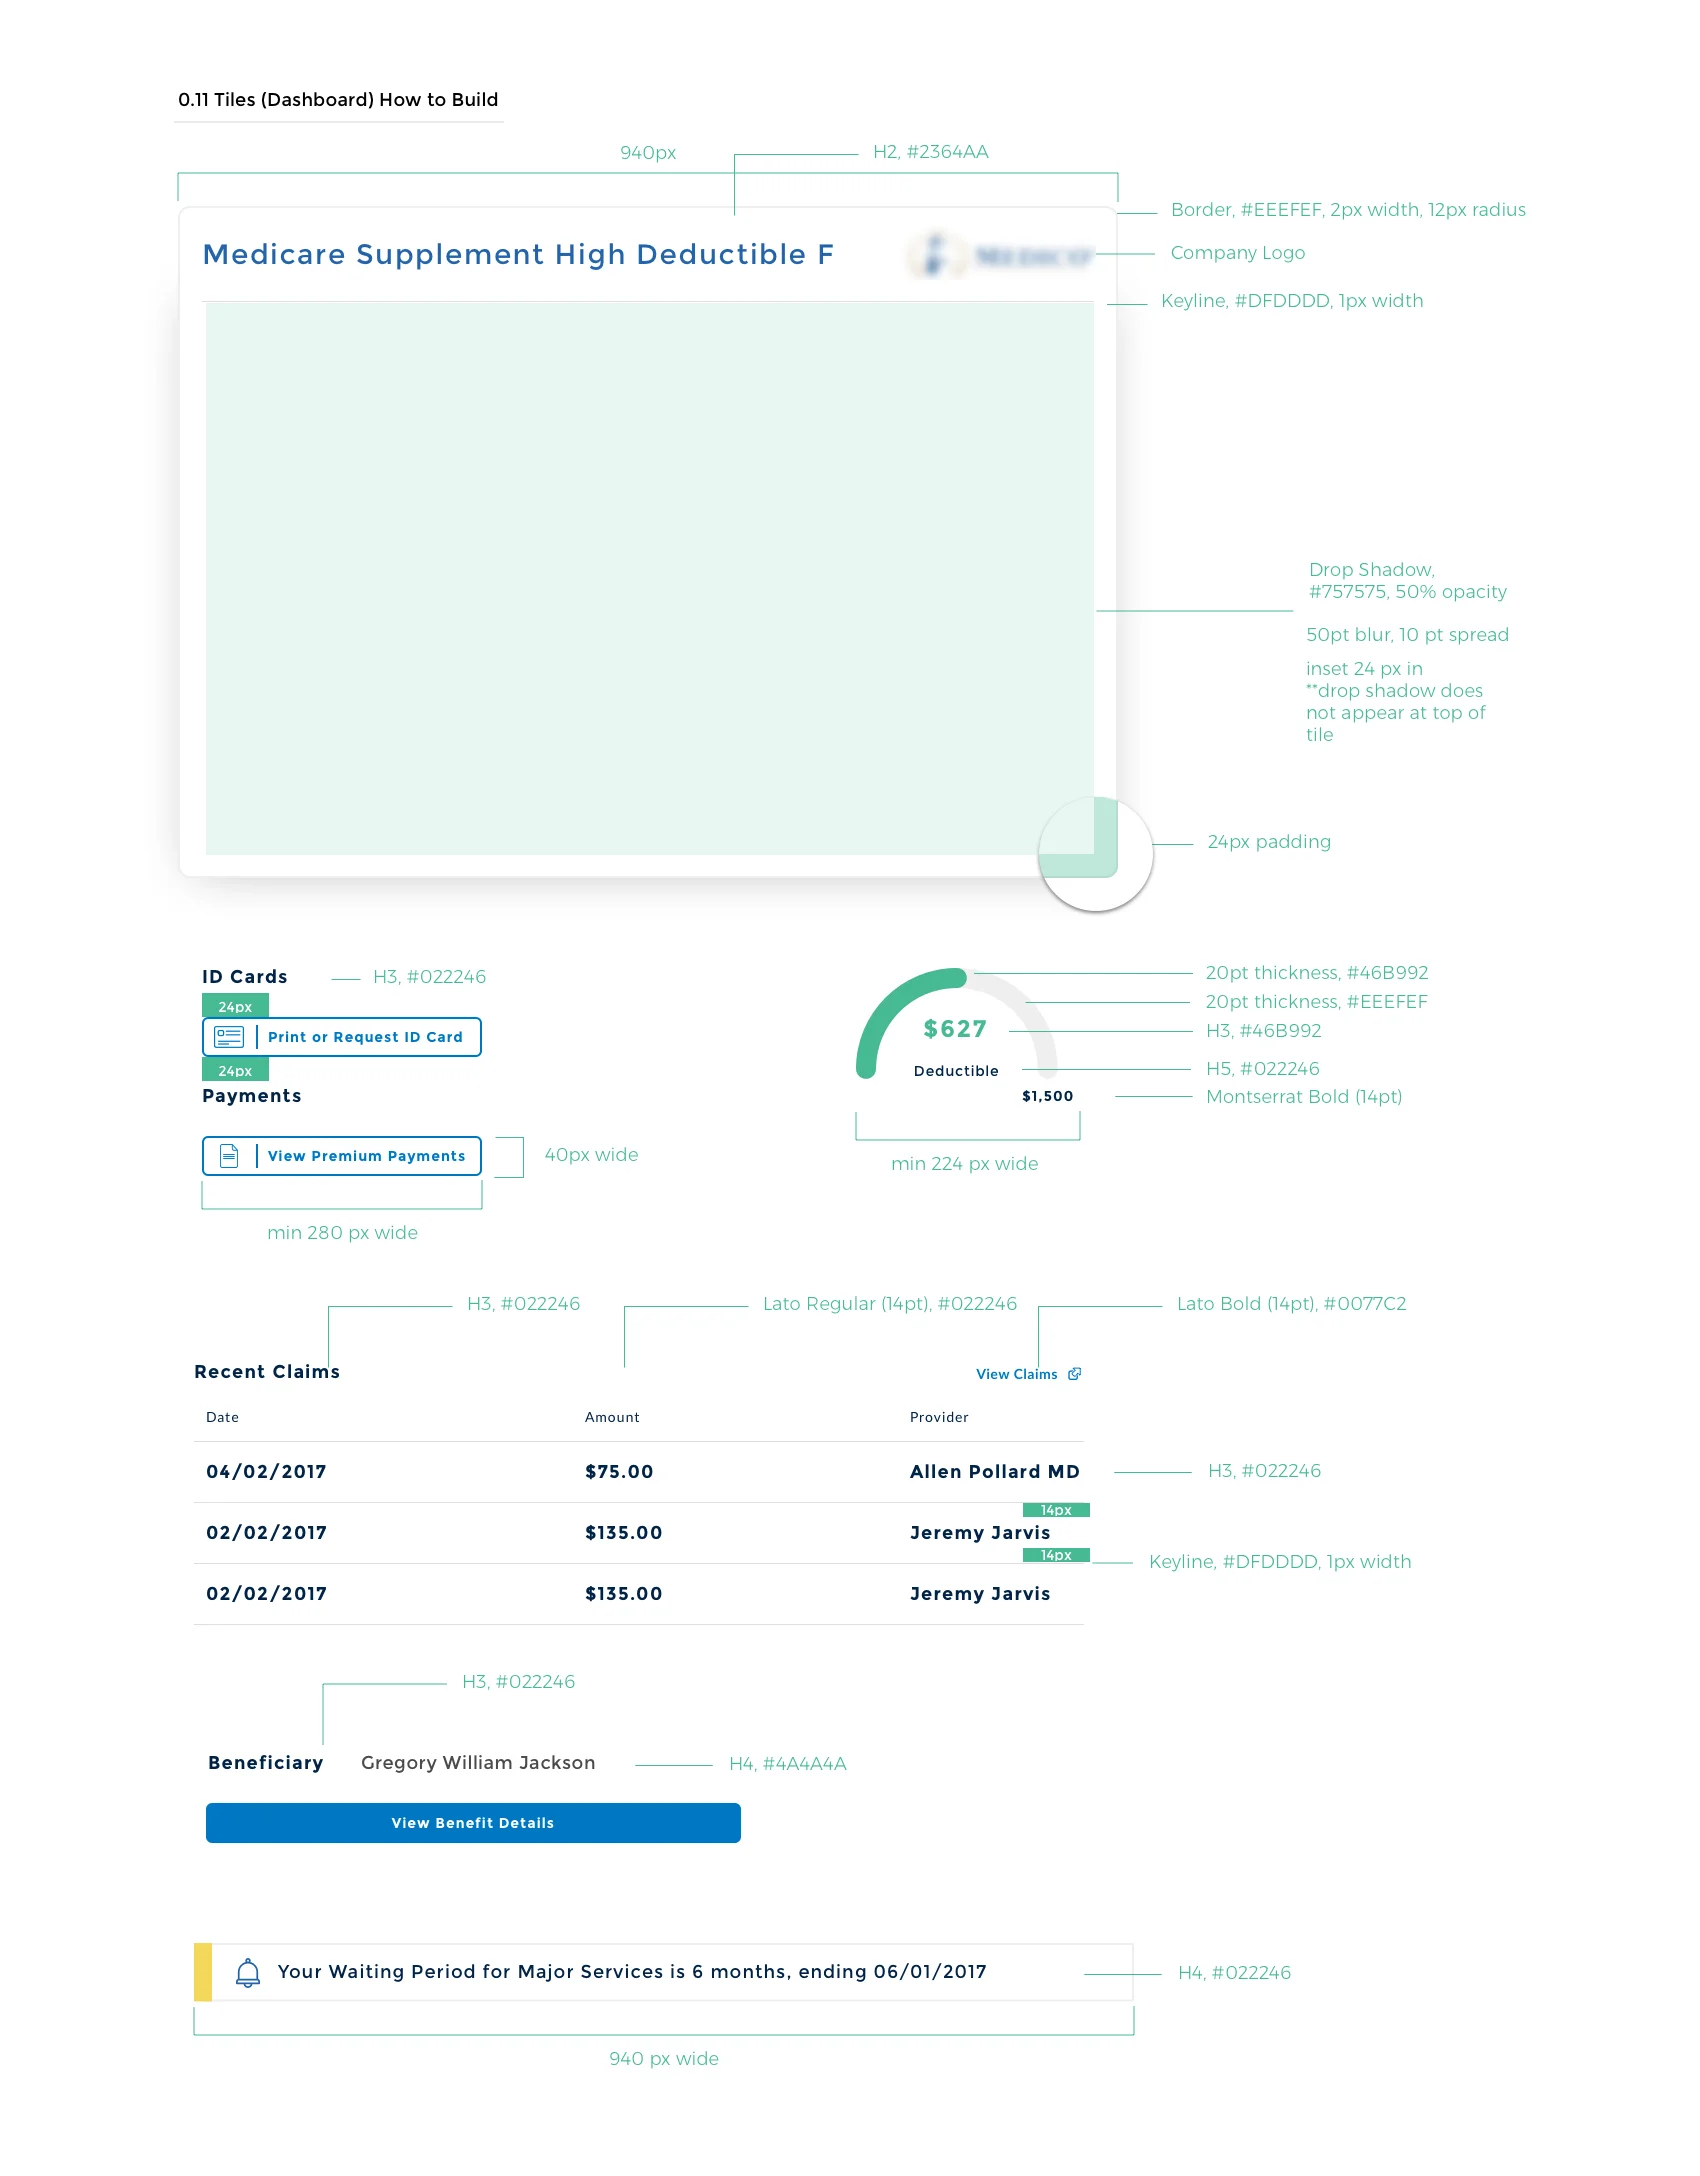The image size is (1700, 2176).
Task: Select the 04/02/2017 claim date
Action: tap(266, 1472)
